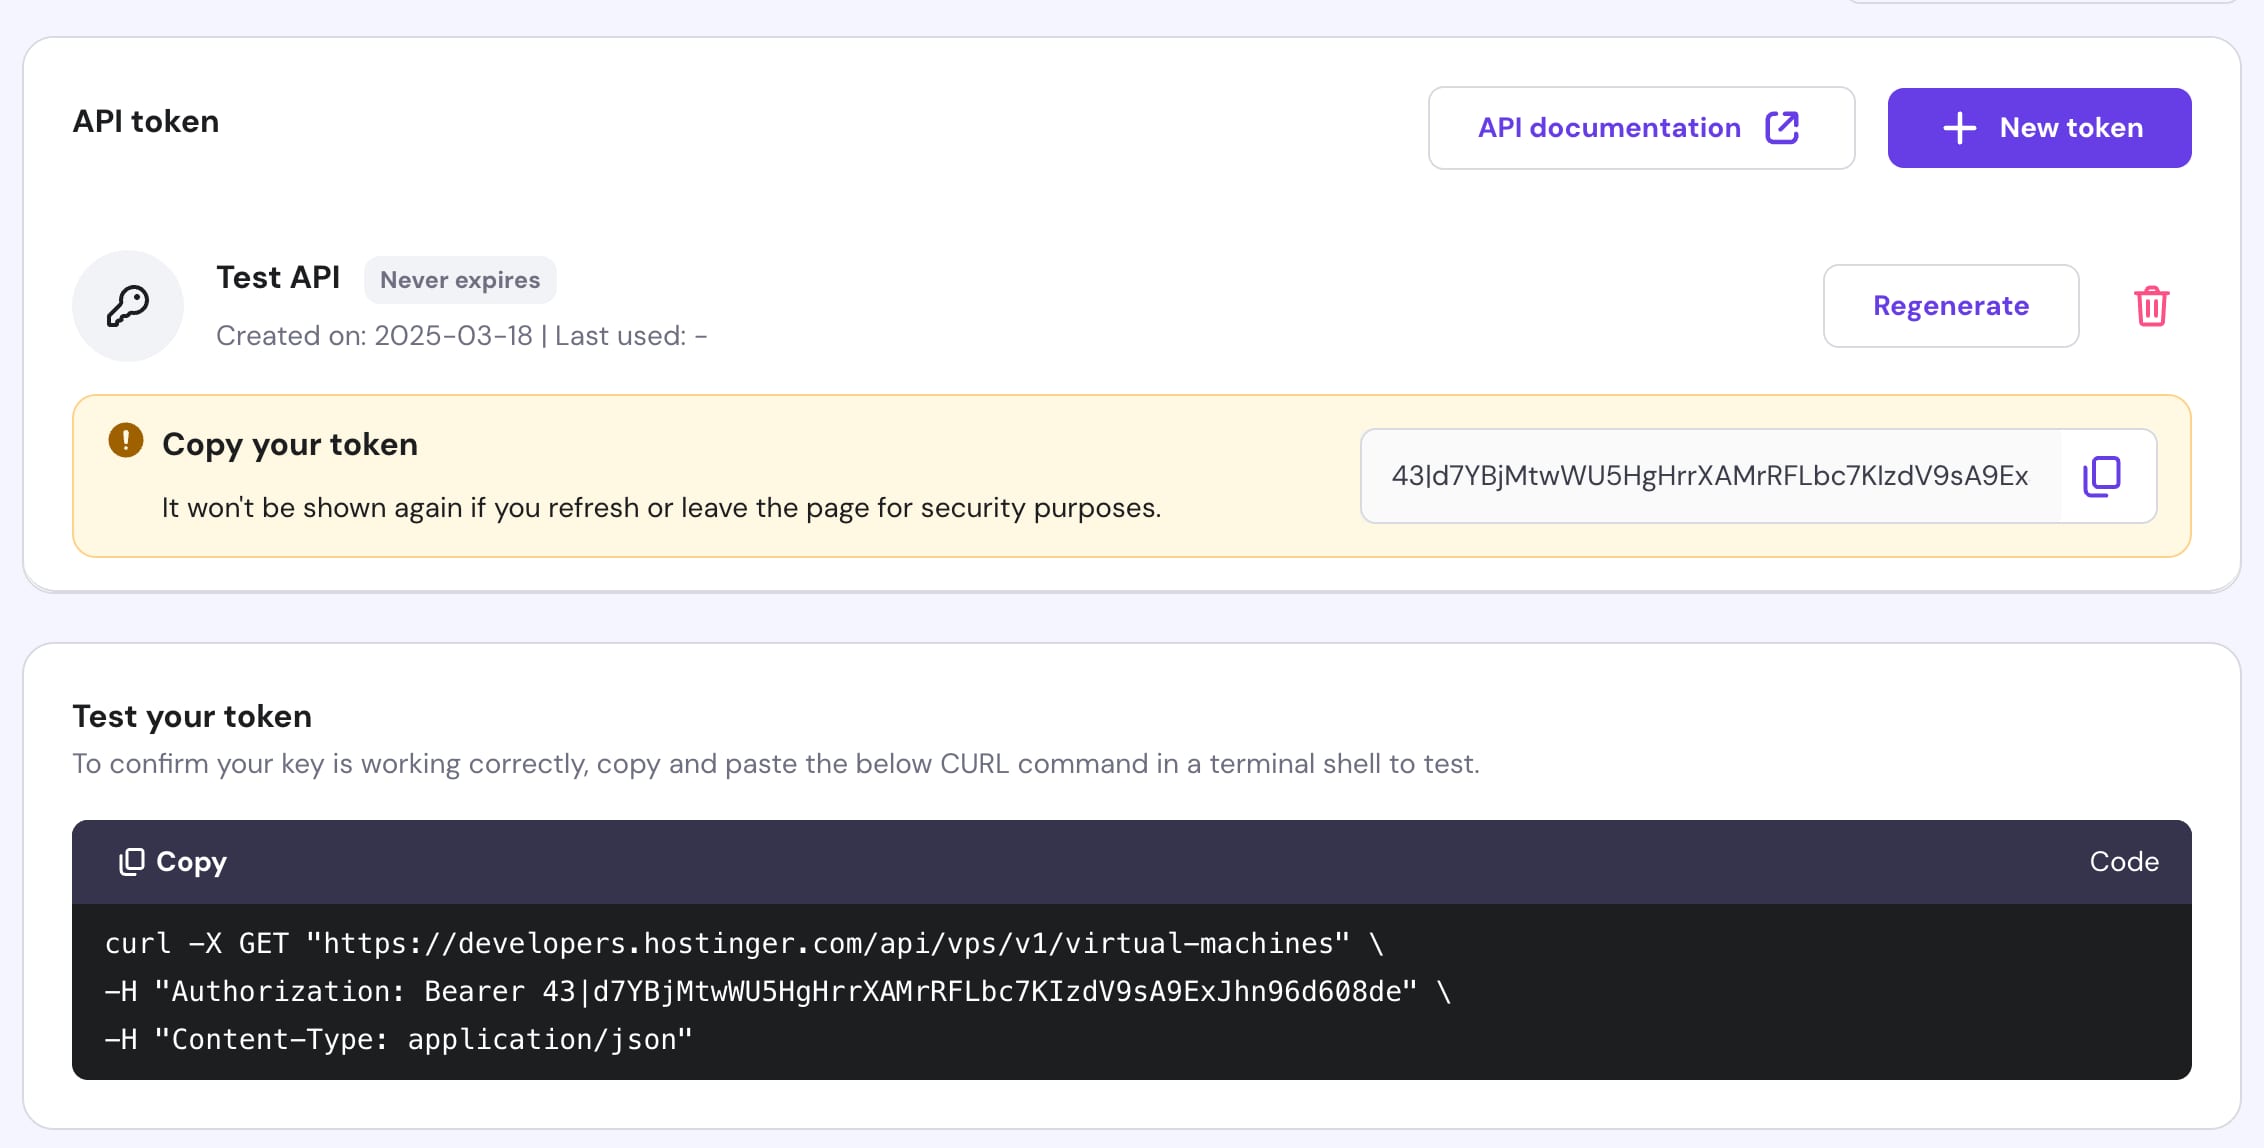Delete the Test API token with trash icon
This screenshot has height=1148, width=2264.
tap(2151, 306)
